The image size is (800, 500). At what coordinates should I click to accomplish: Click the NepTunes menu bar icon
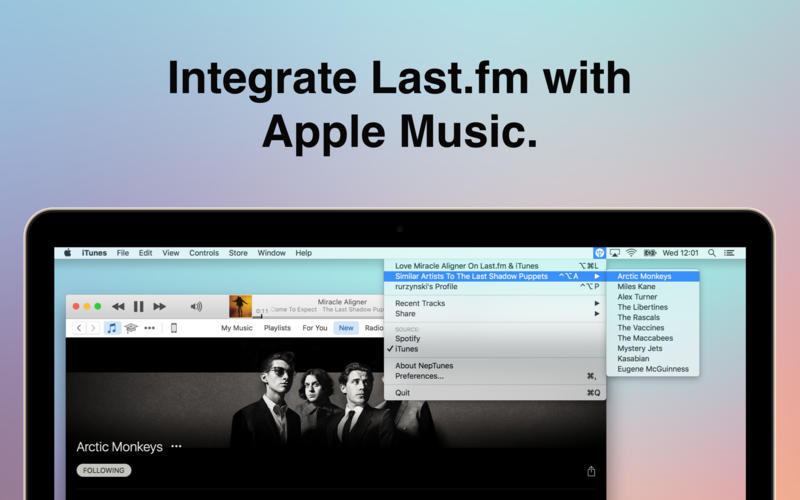[599, 253]
